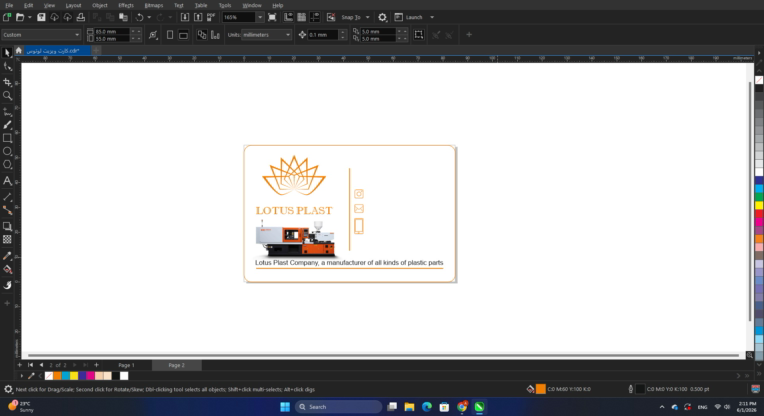Toggle Show Rulers button
Screen dimensions: 764x416
[288, 17]
